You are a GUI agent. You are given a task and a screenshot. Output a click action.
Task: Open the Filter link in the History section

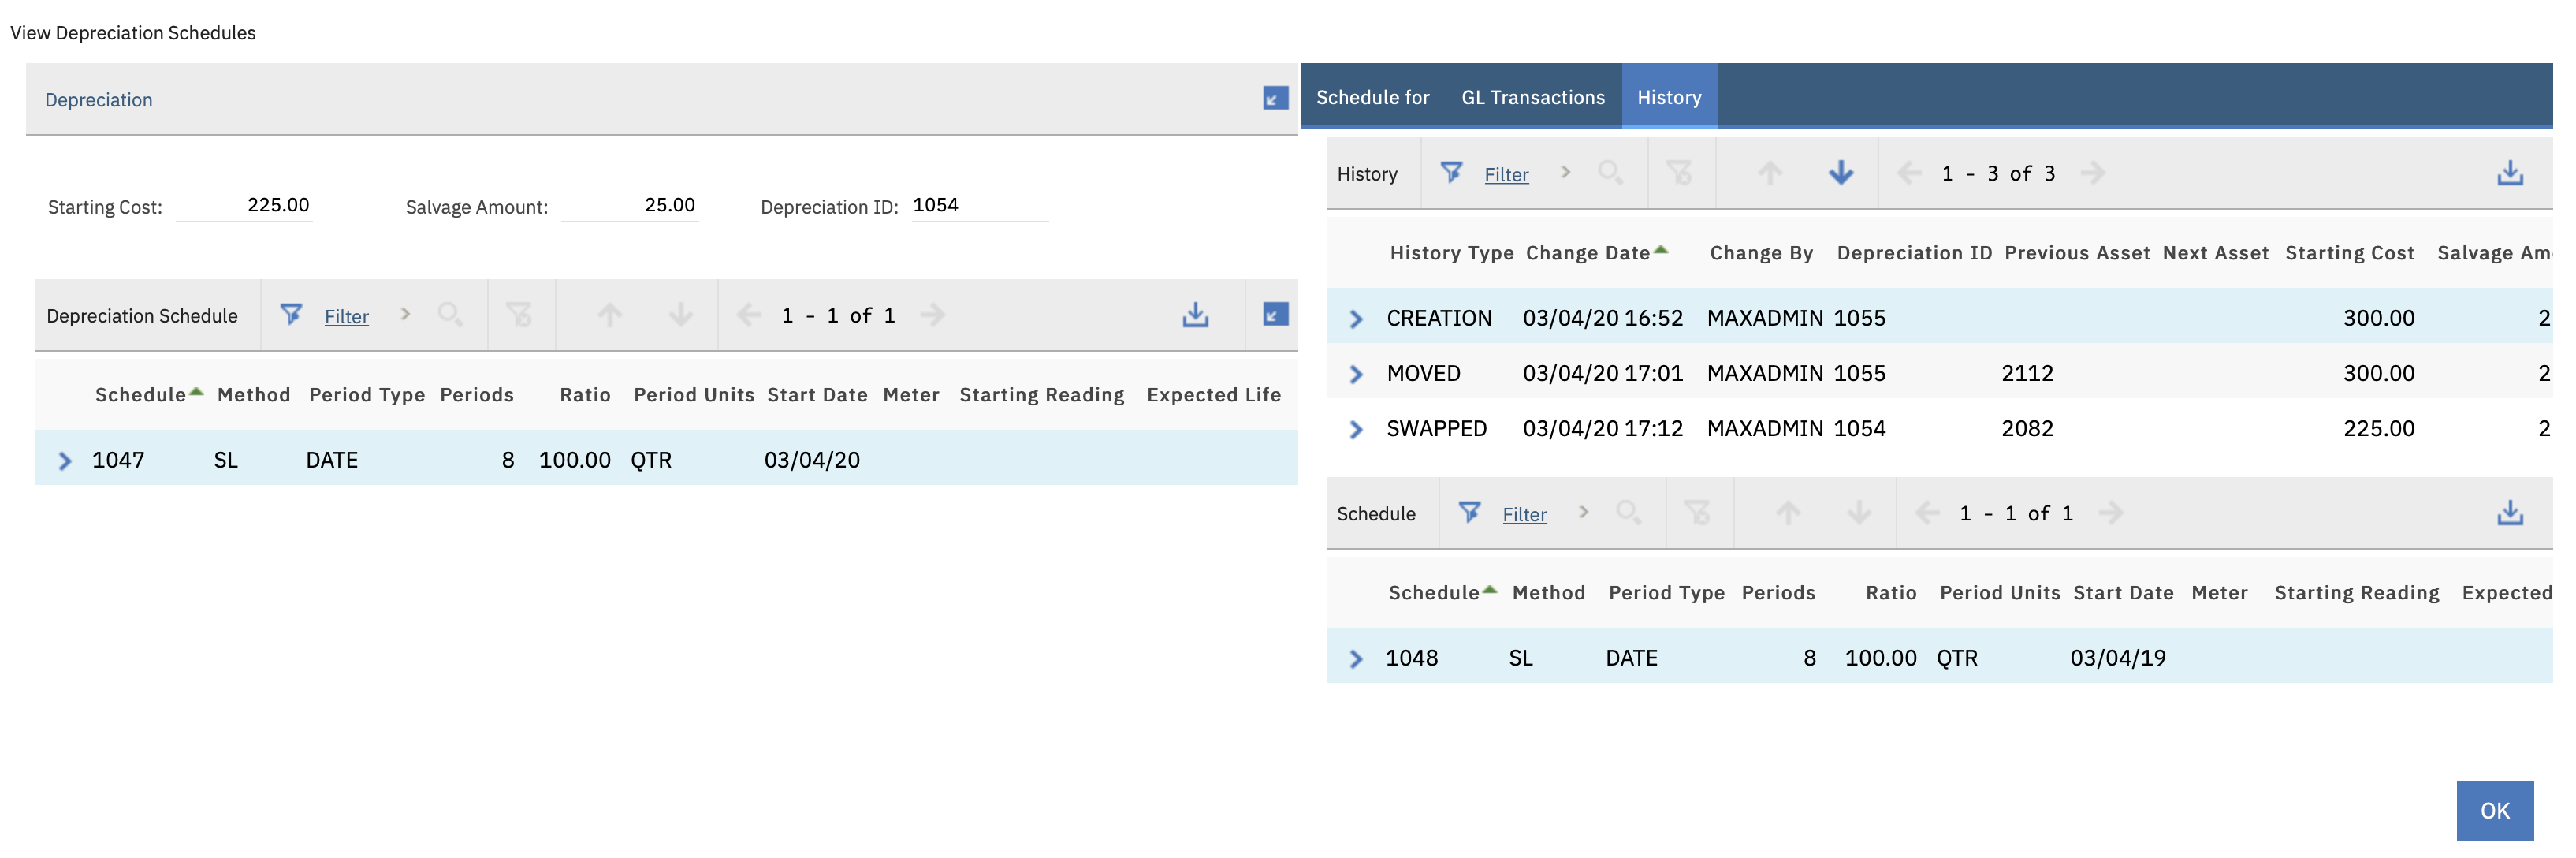1506,174
